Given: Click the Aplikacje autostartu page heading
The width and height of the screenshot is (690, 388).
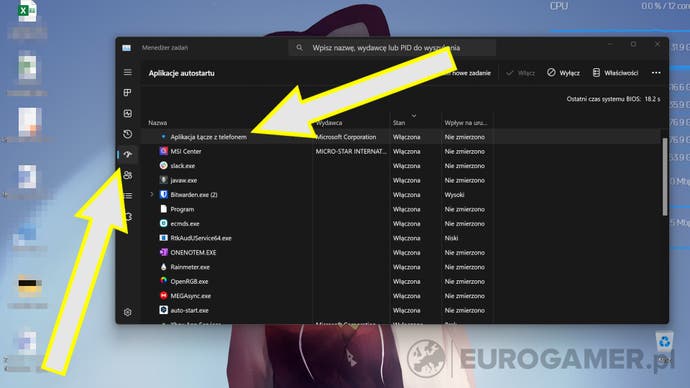Looking at the screenshot, I should point(181,73).
